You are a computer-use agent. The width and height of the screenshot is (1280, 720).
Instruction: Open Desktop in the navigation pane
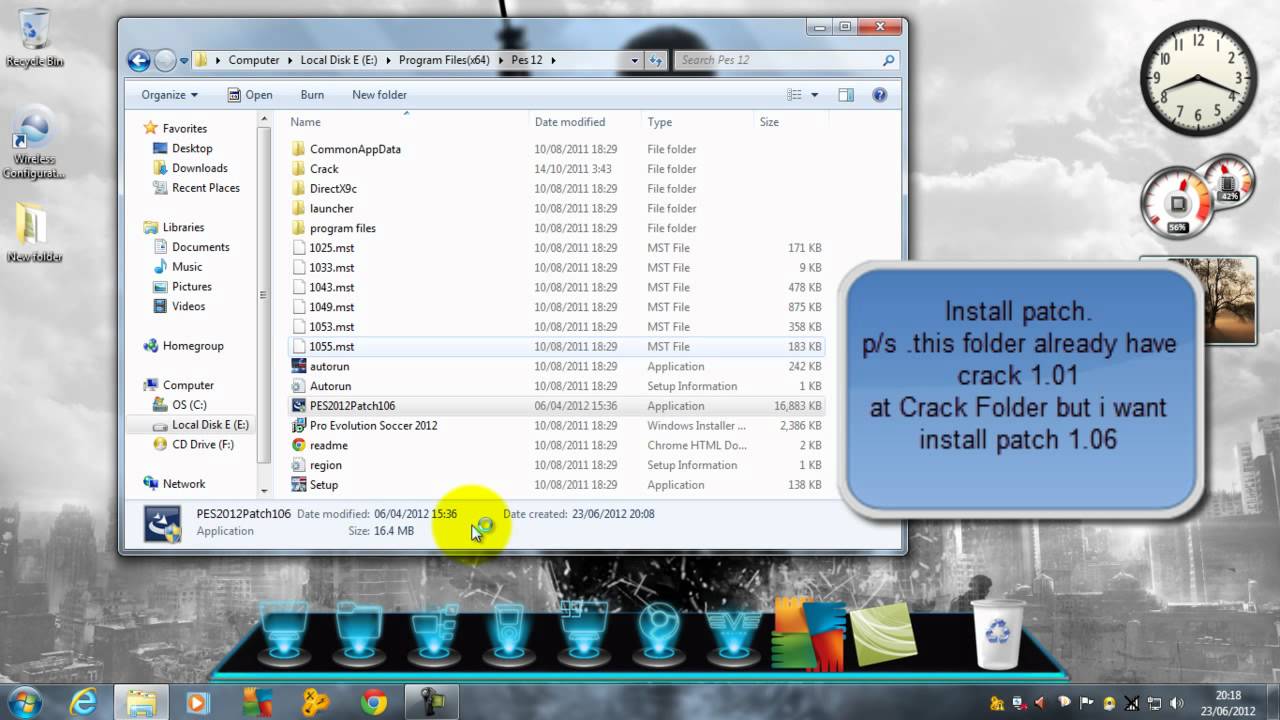point(192,148)
